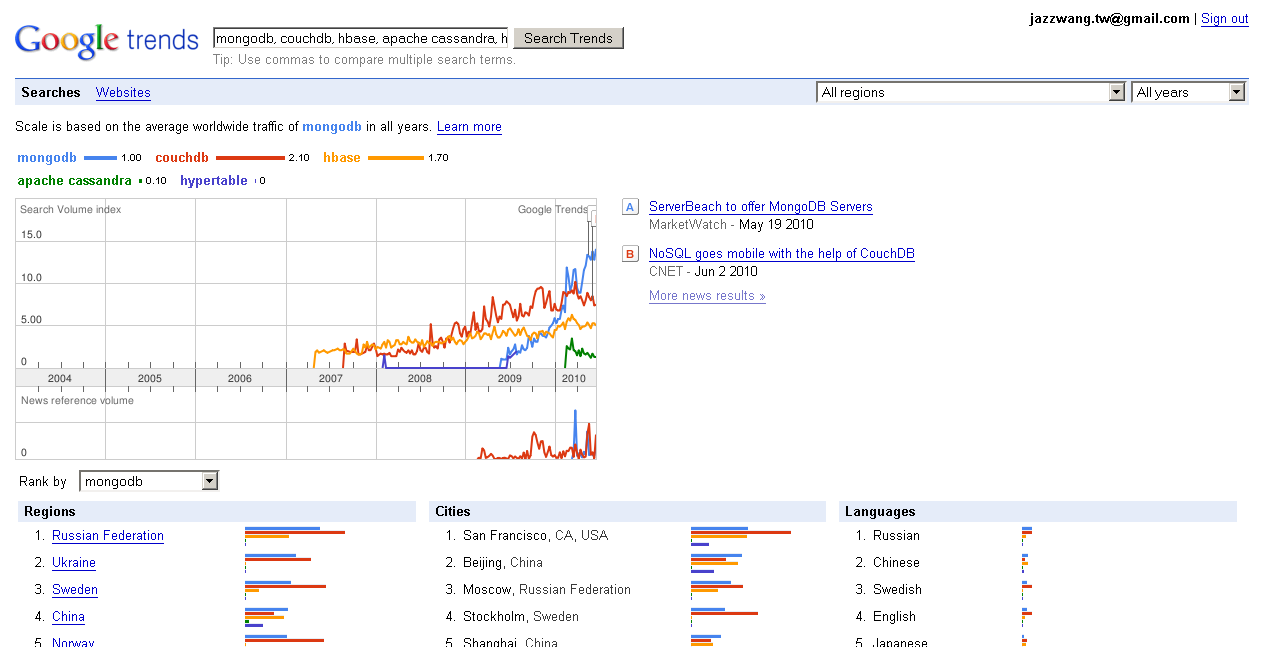
Task: Click the jazzwang.tw@gmail.com account email
Action: pyautogui.click(x=1110, y=19)
